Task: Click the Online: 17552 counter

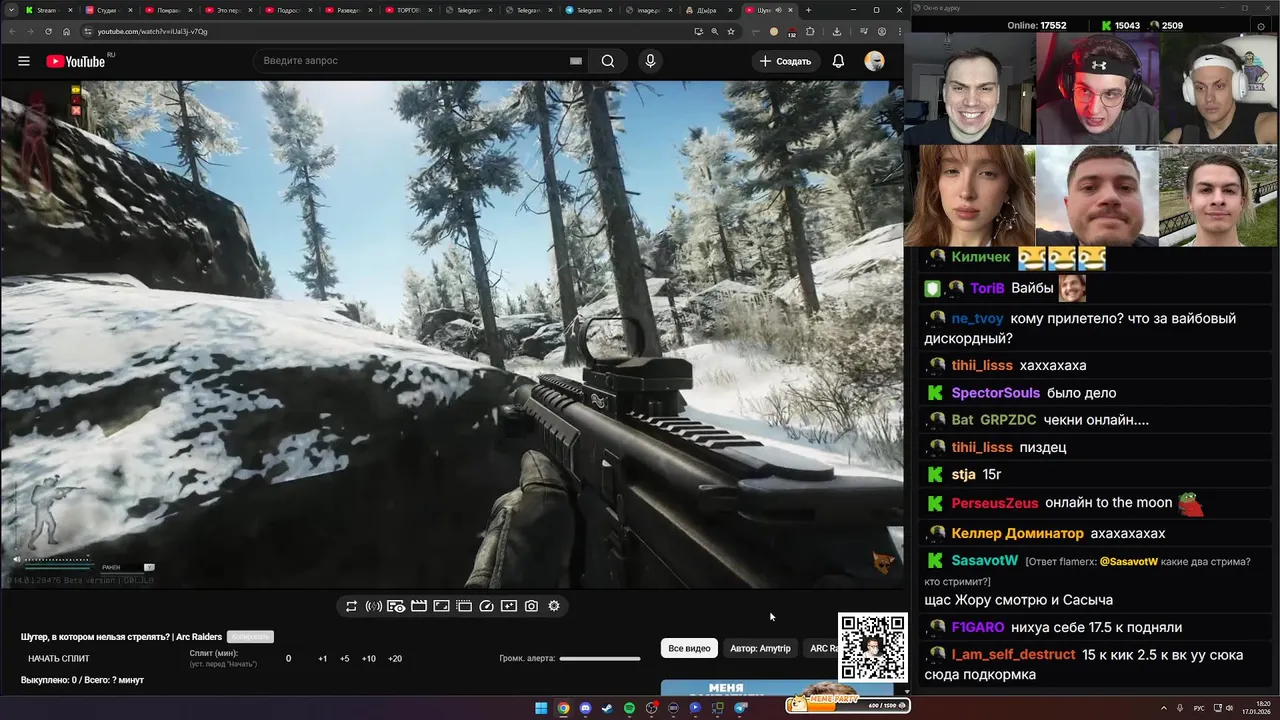Action: (x=1036, y=25)
